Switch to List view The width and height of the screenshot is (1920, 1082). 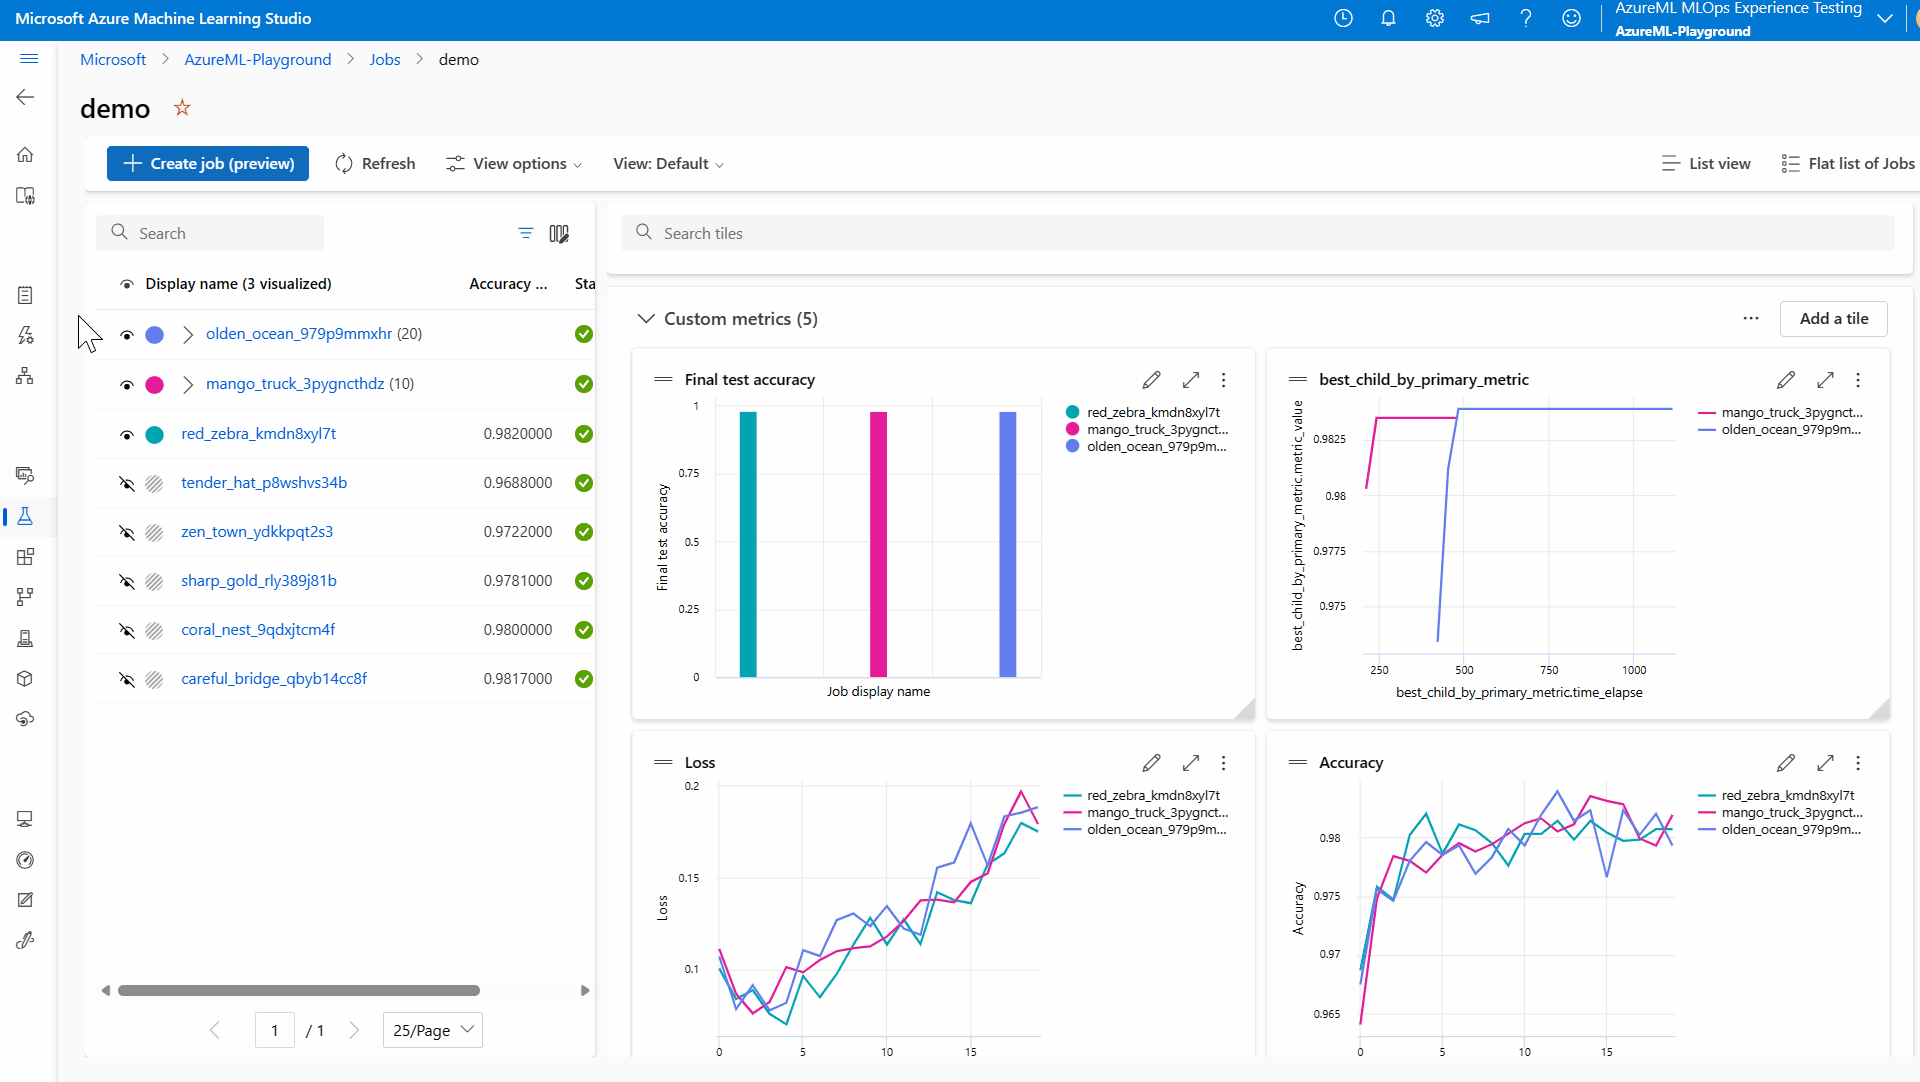(1706, 164)
